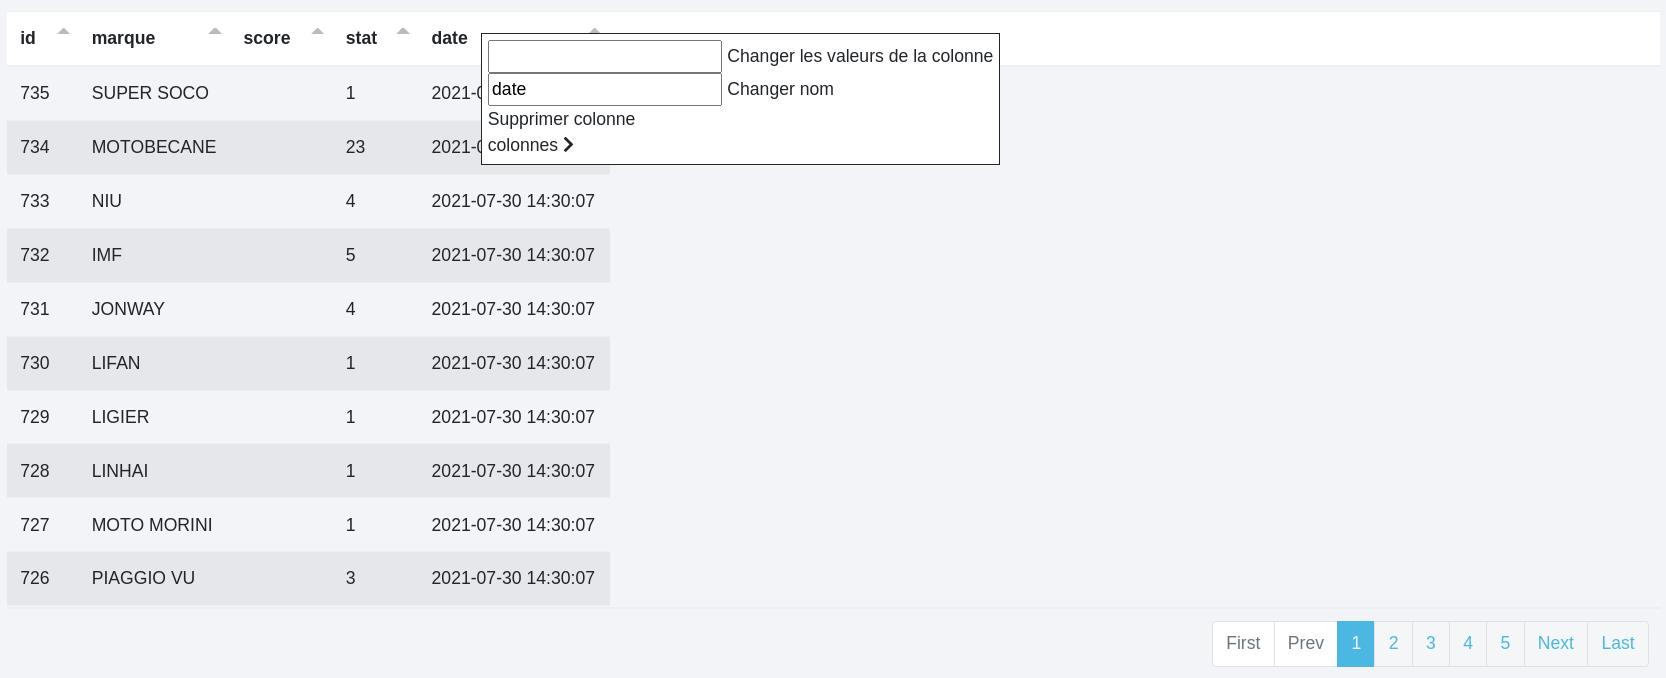Jump to the Last page

(x=1617, y=643)
